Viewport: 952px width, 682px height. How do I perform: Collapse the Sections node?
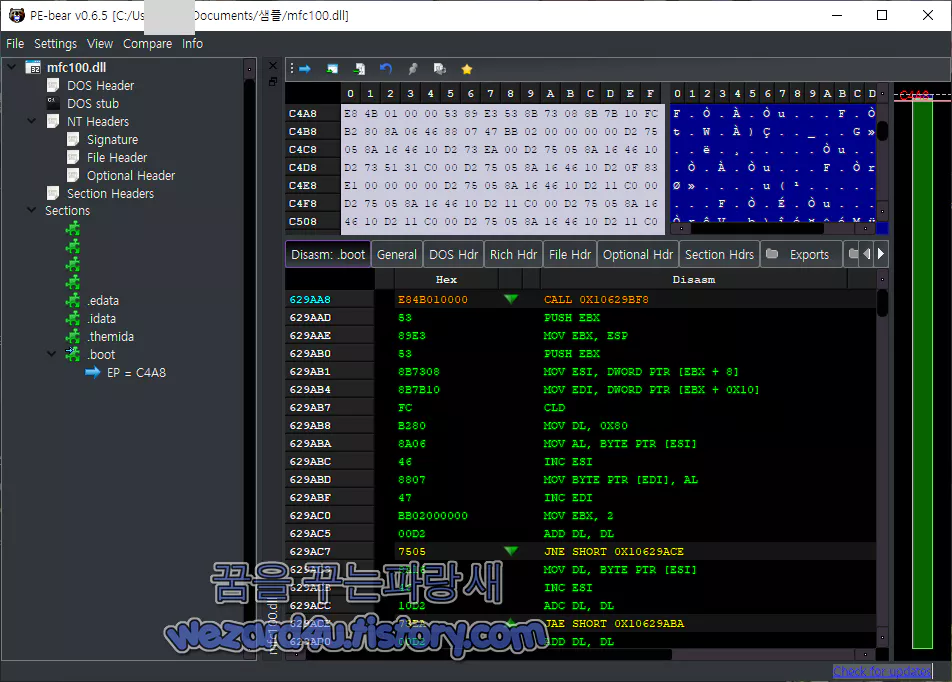point(32,210)
